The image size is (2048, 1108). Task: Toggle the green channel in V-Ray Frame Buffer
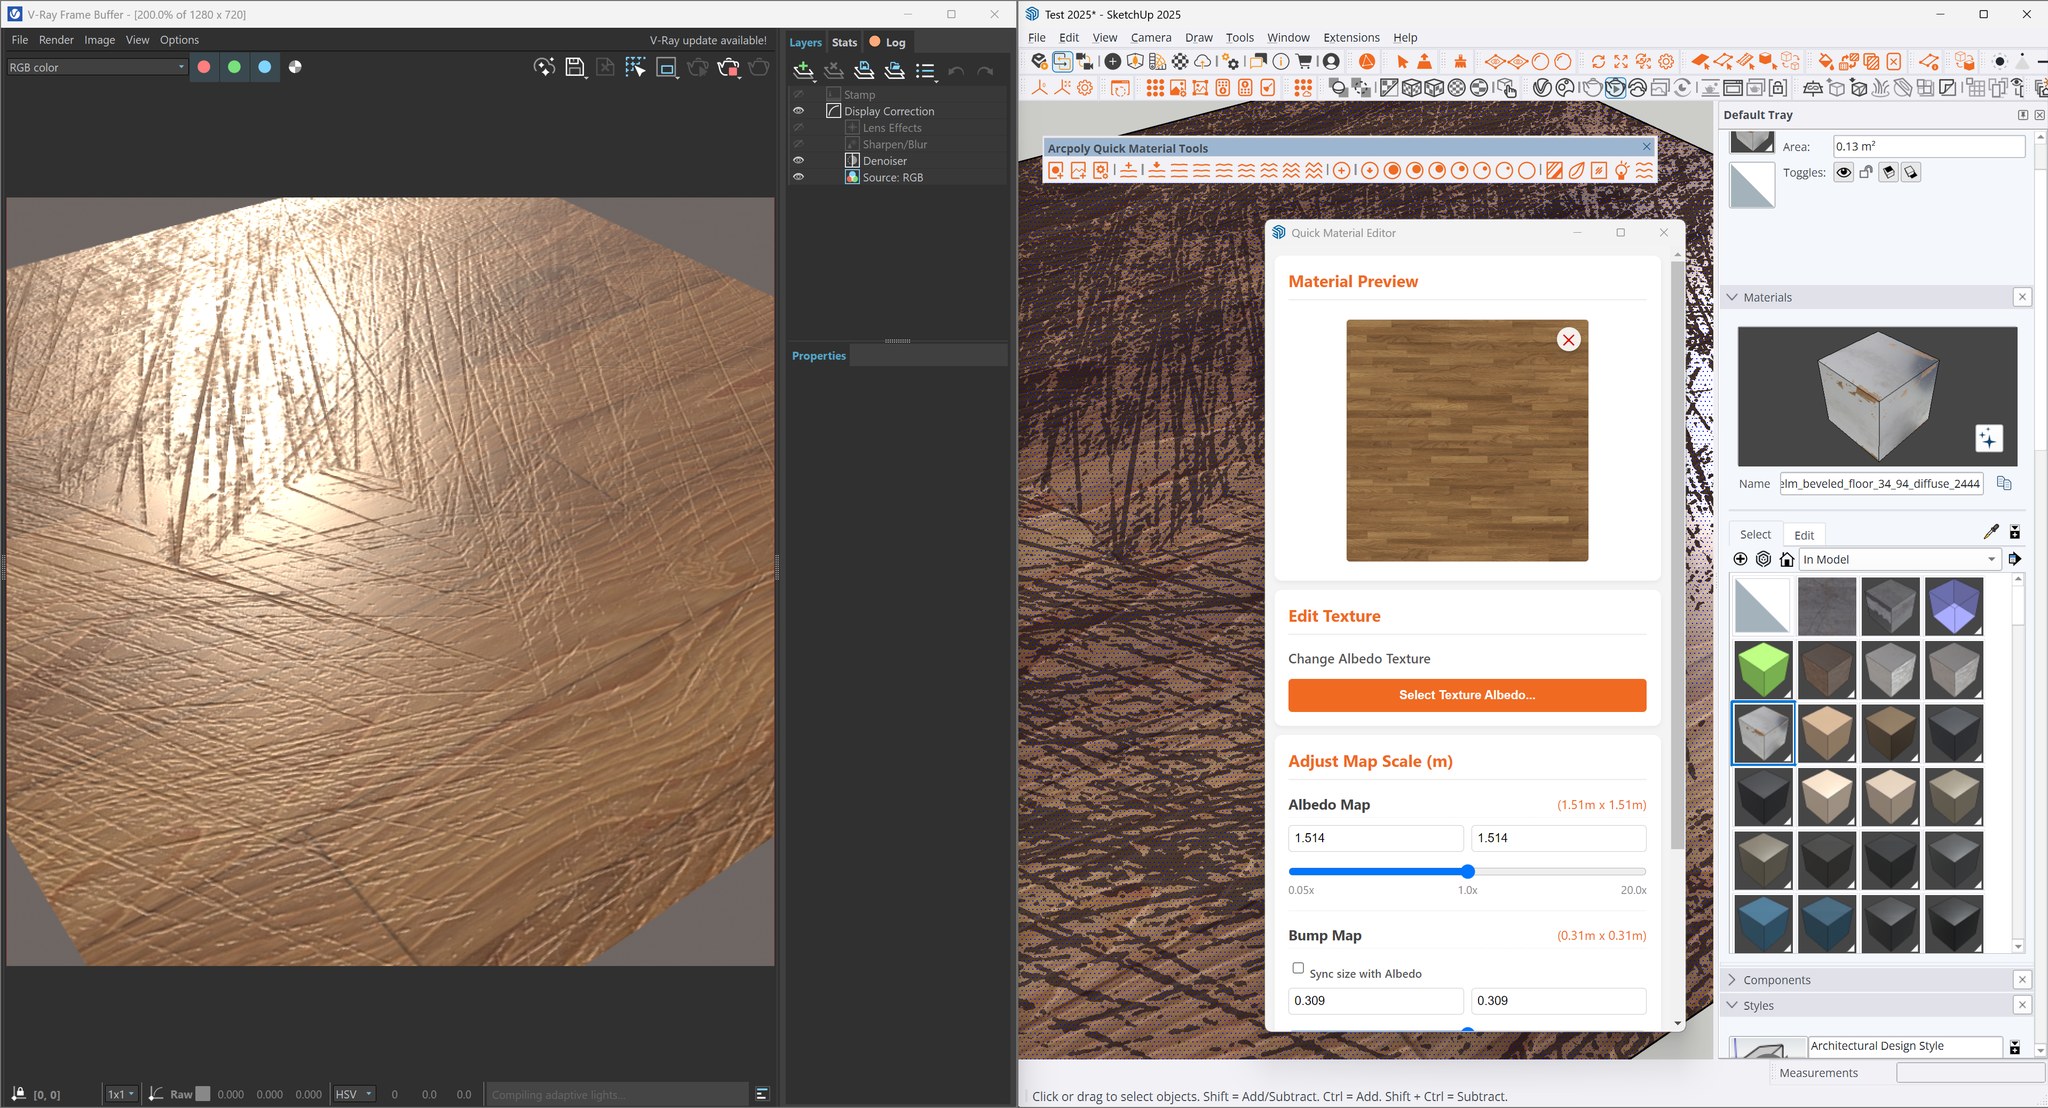pos(234,67)
